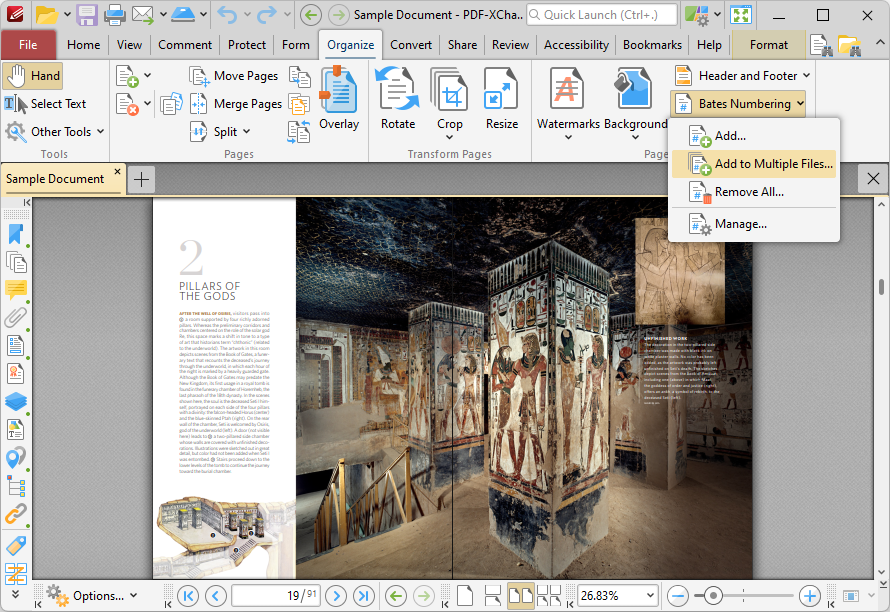The image size is (890, 612).
Task: Switch to the Protect tab
Action: tap(246, 45)
